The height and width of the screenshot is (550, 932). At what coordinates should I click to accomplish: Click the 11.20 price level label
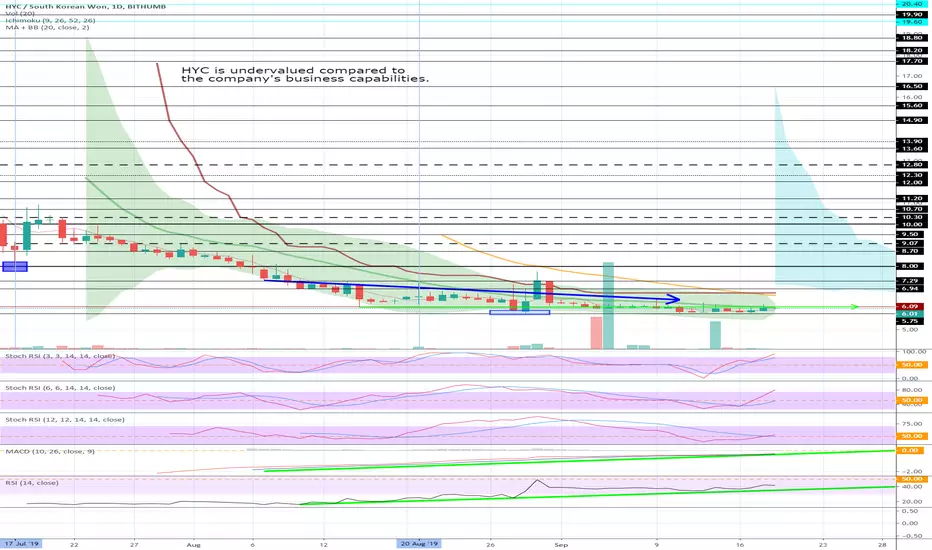click(x=912, y=199)
